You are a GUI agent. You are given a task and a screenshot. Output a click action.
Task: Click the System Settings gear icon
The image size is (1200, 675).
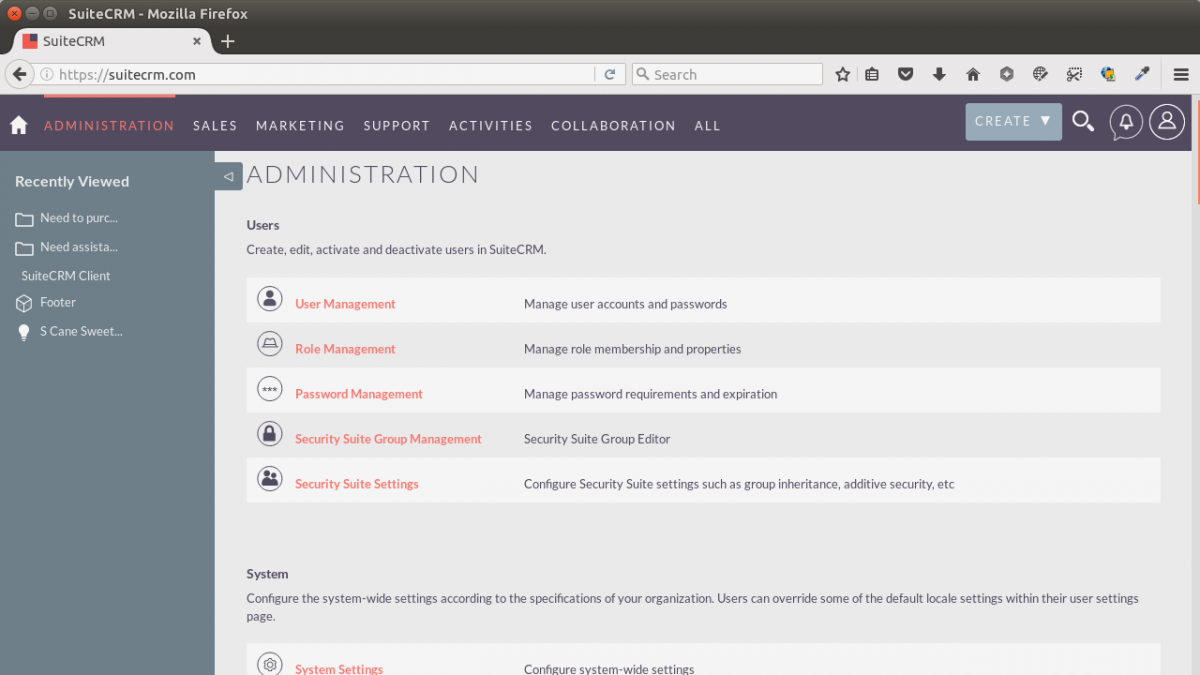pos(269,663)
